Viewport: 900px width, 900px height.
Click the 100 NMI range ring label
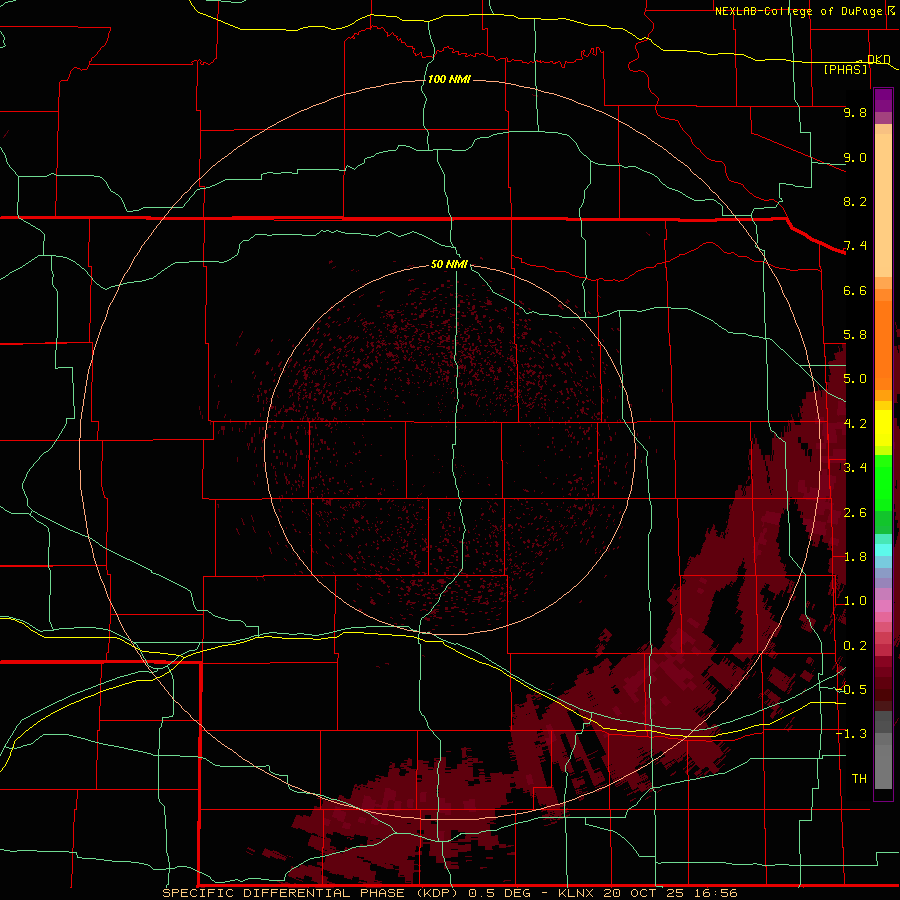(x=449, y=79)
